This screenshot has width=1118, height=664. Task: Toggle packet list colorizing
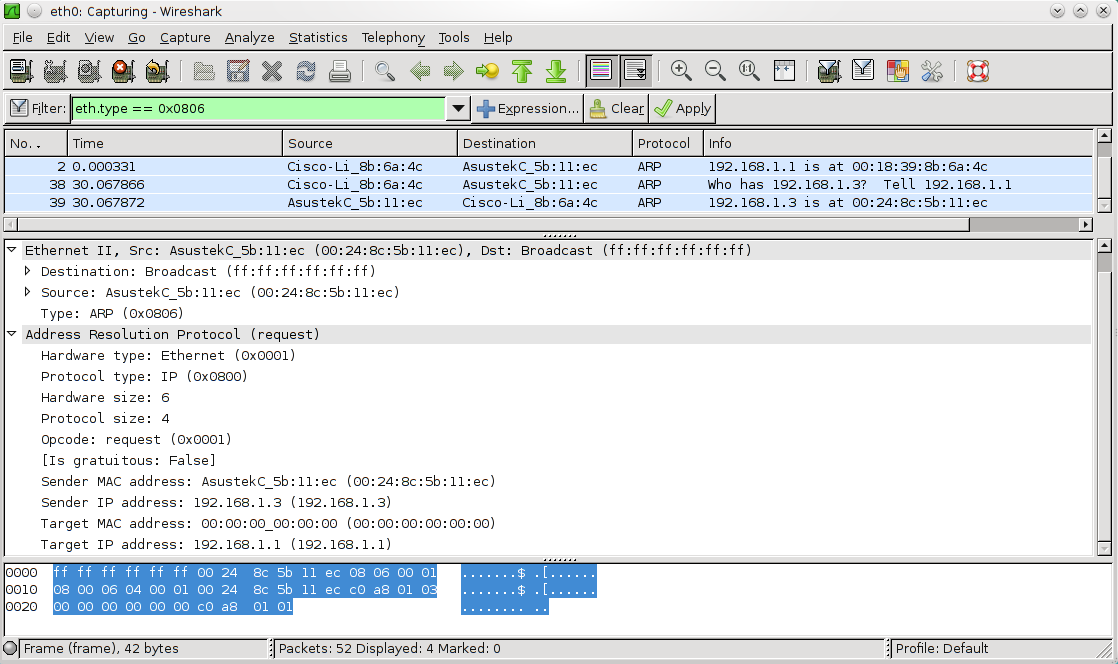click(601, 71)
